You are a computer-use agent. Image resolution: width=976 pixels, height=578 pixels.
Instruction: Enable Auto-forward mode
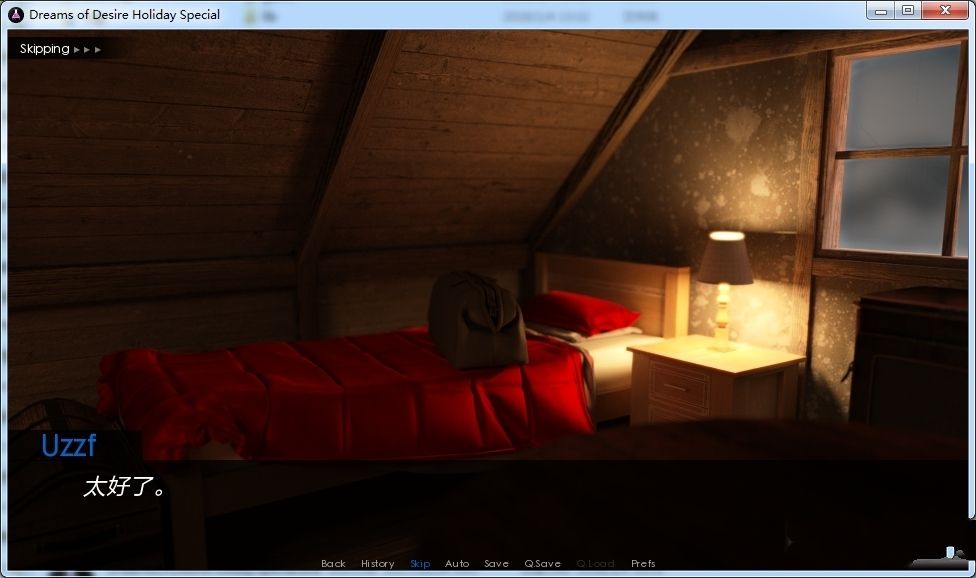pyautogui.click(x=457, y=564)
